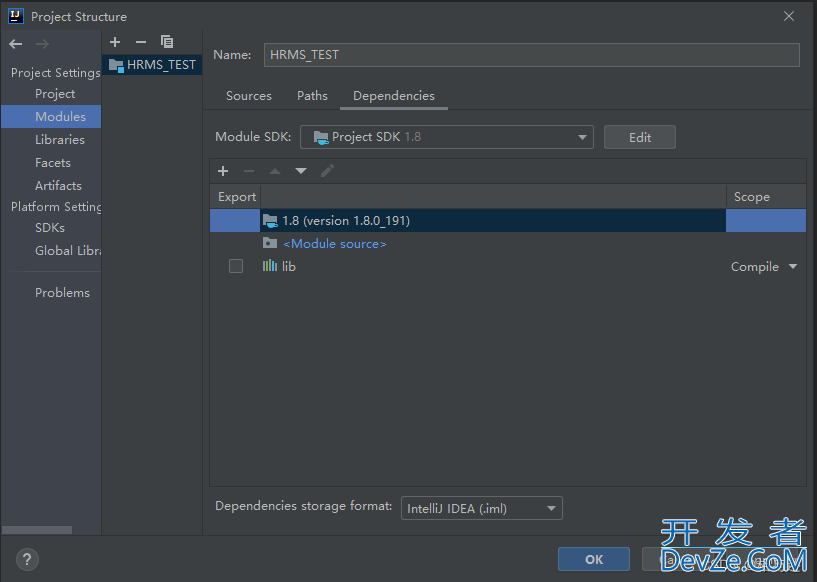Click the Export column header
Viewport: 817px width, 582px height.
tap(236, 196)
